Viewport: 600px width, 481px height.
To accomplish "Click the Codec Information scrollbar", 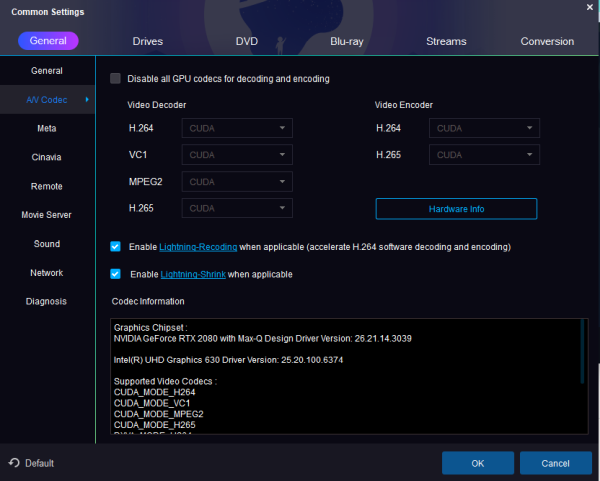I will click(x=583, y=352).
